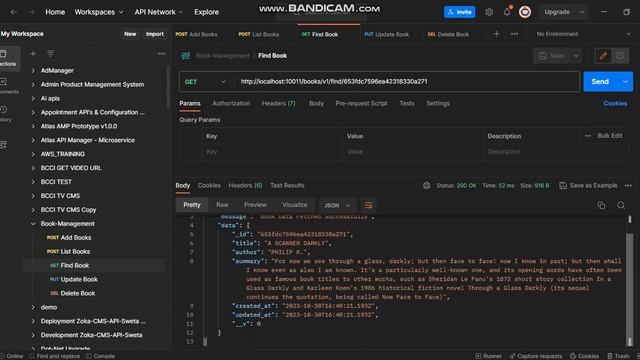Image resolution: width=640 pixels, height=360 pixels.
Task: Open the response three-dots options menu
Action: pos(628,186)
